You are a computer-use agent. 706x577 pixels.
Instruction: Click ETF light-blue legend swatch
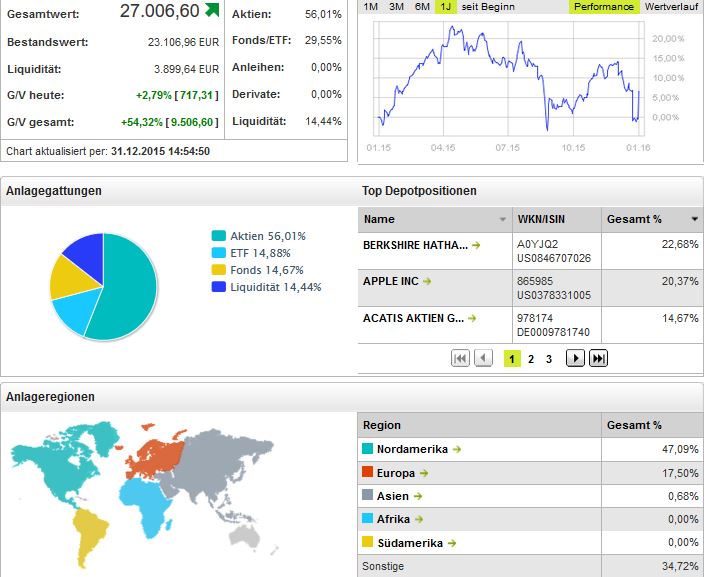pos(218,253)
